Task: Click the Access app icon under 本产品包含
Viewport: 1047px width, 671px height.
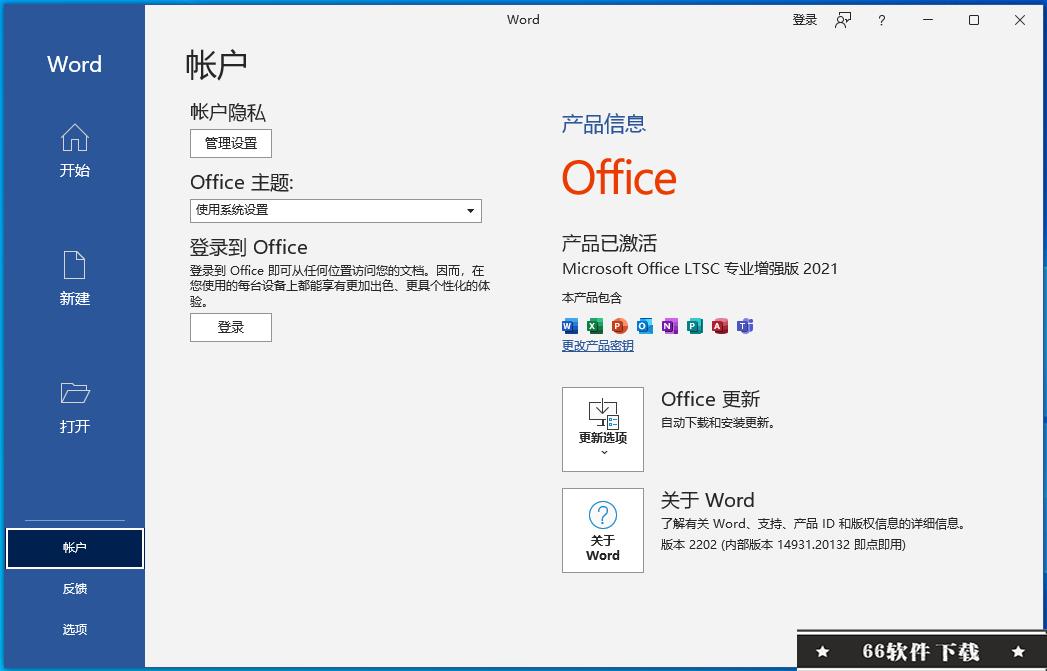Action: [x=720, y=326]
